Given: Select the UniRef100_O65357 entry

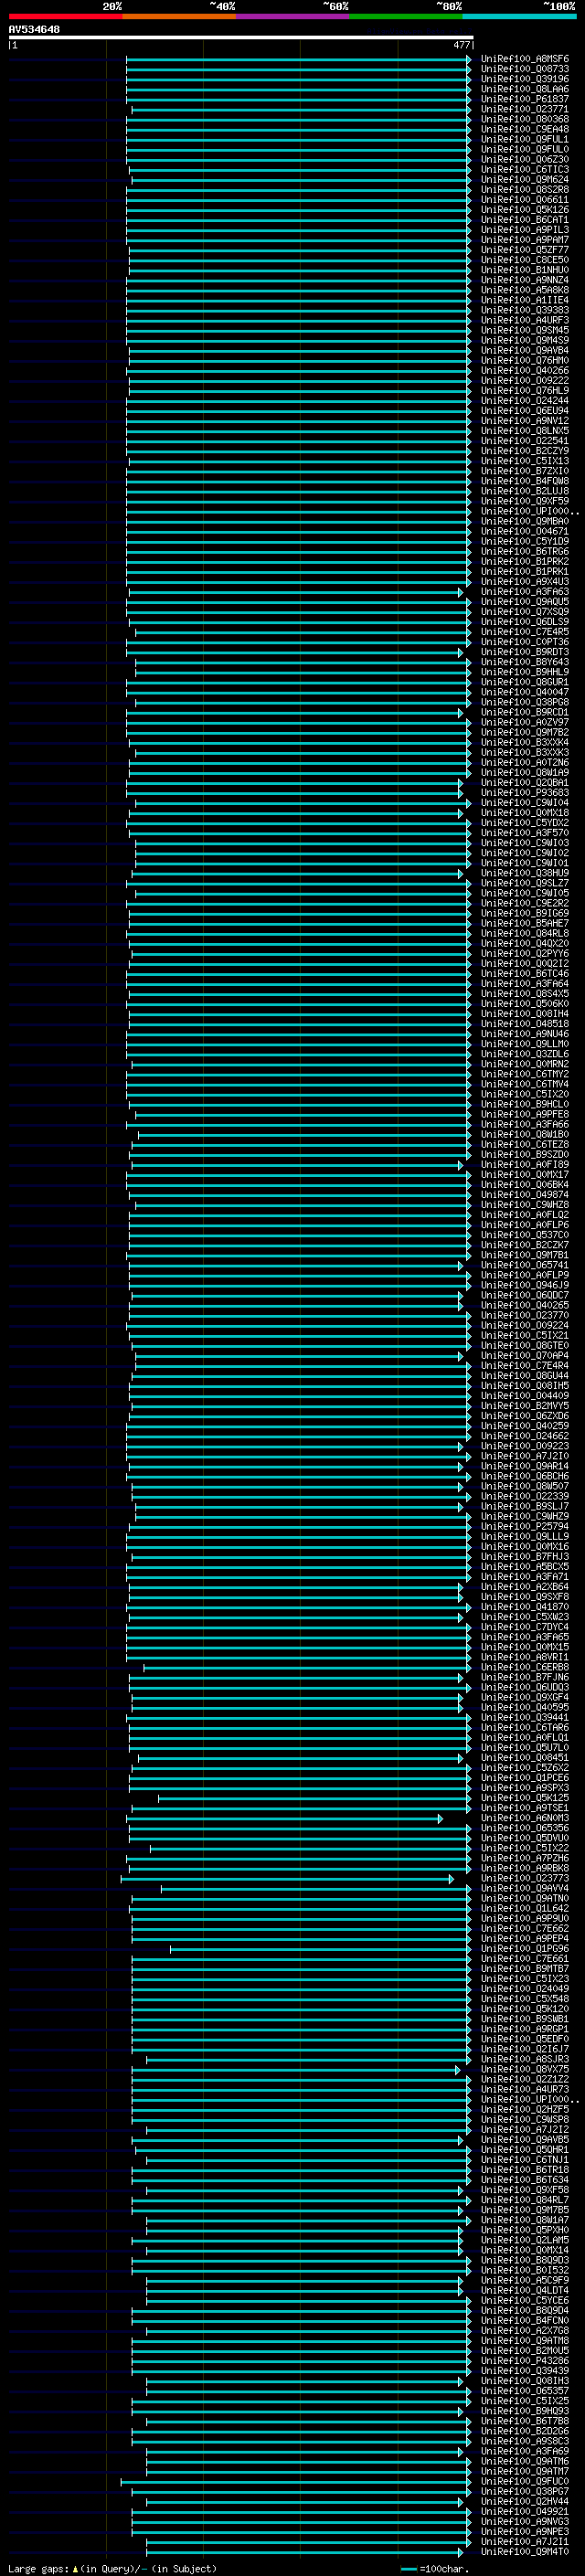Looking at the screenshot, I should click(525, 2391).
